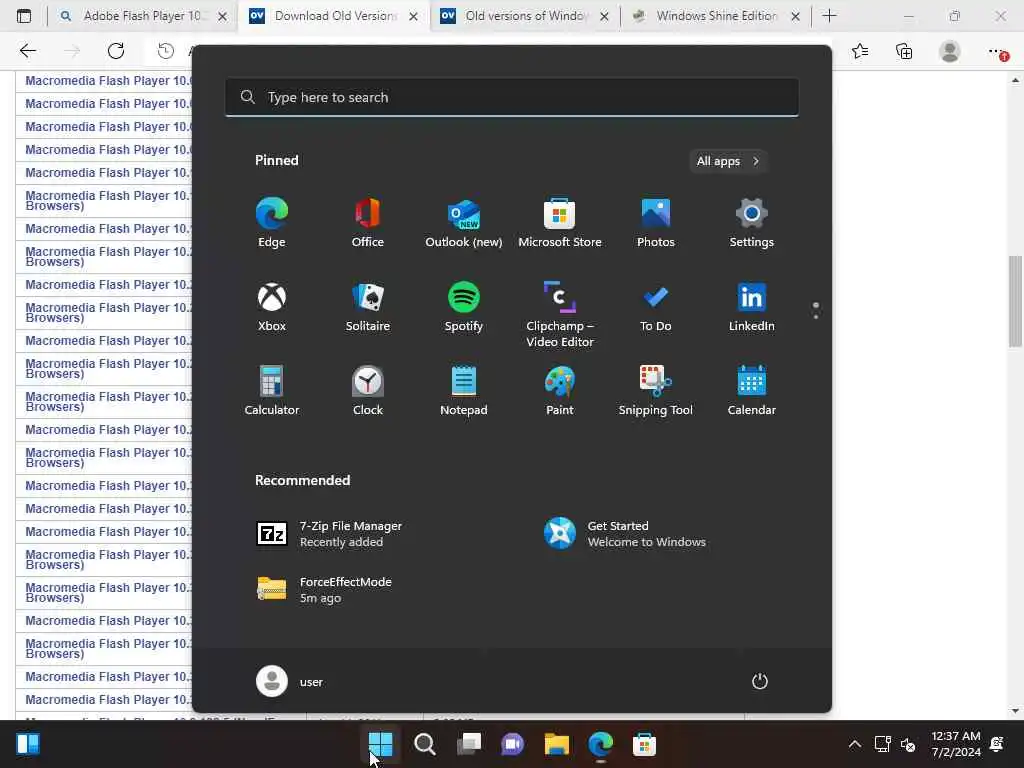Viewport: 1024px width, 768px height.
Task: Open the Photos app
Action: pos(656,223)
